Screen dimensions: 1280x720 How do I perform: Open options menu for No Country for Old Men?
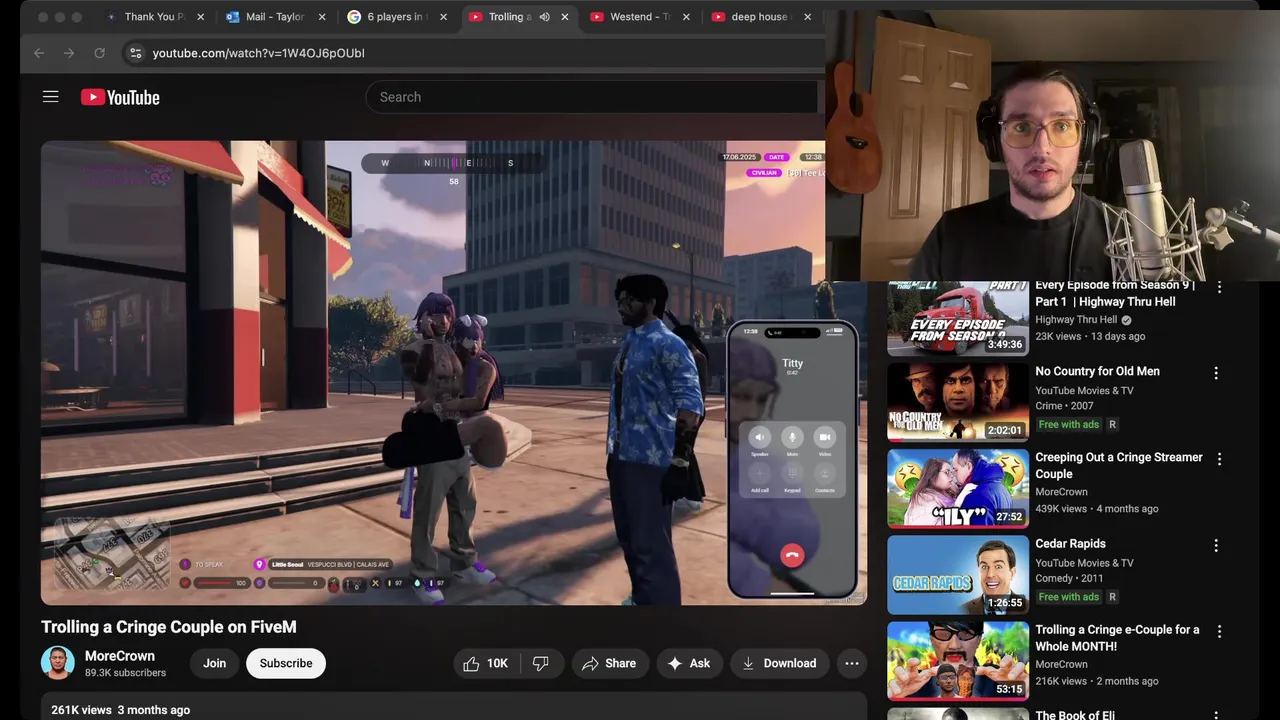click(1216, 373)
